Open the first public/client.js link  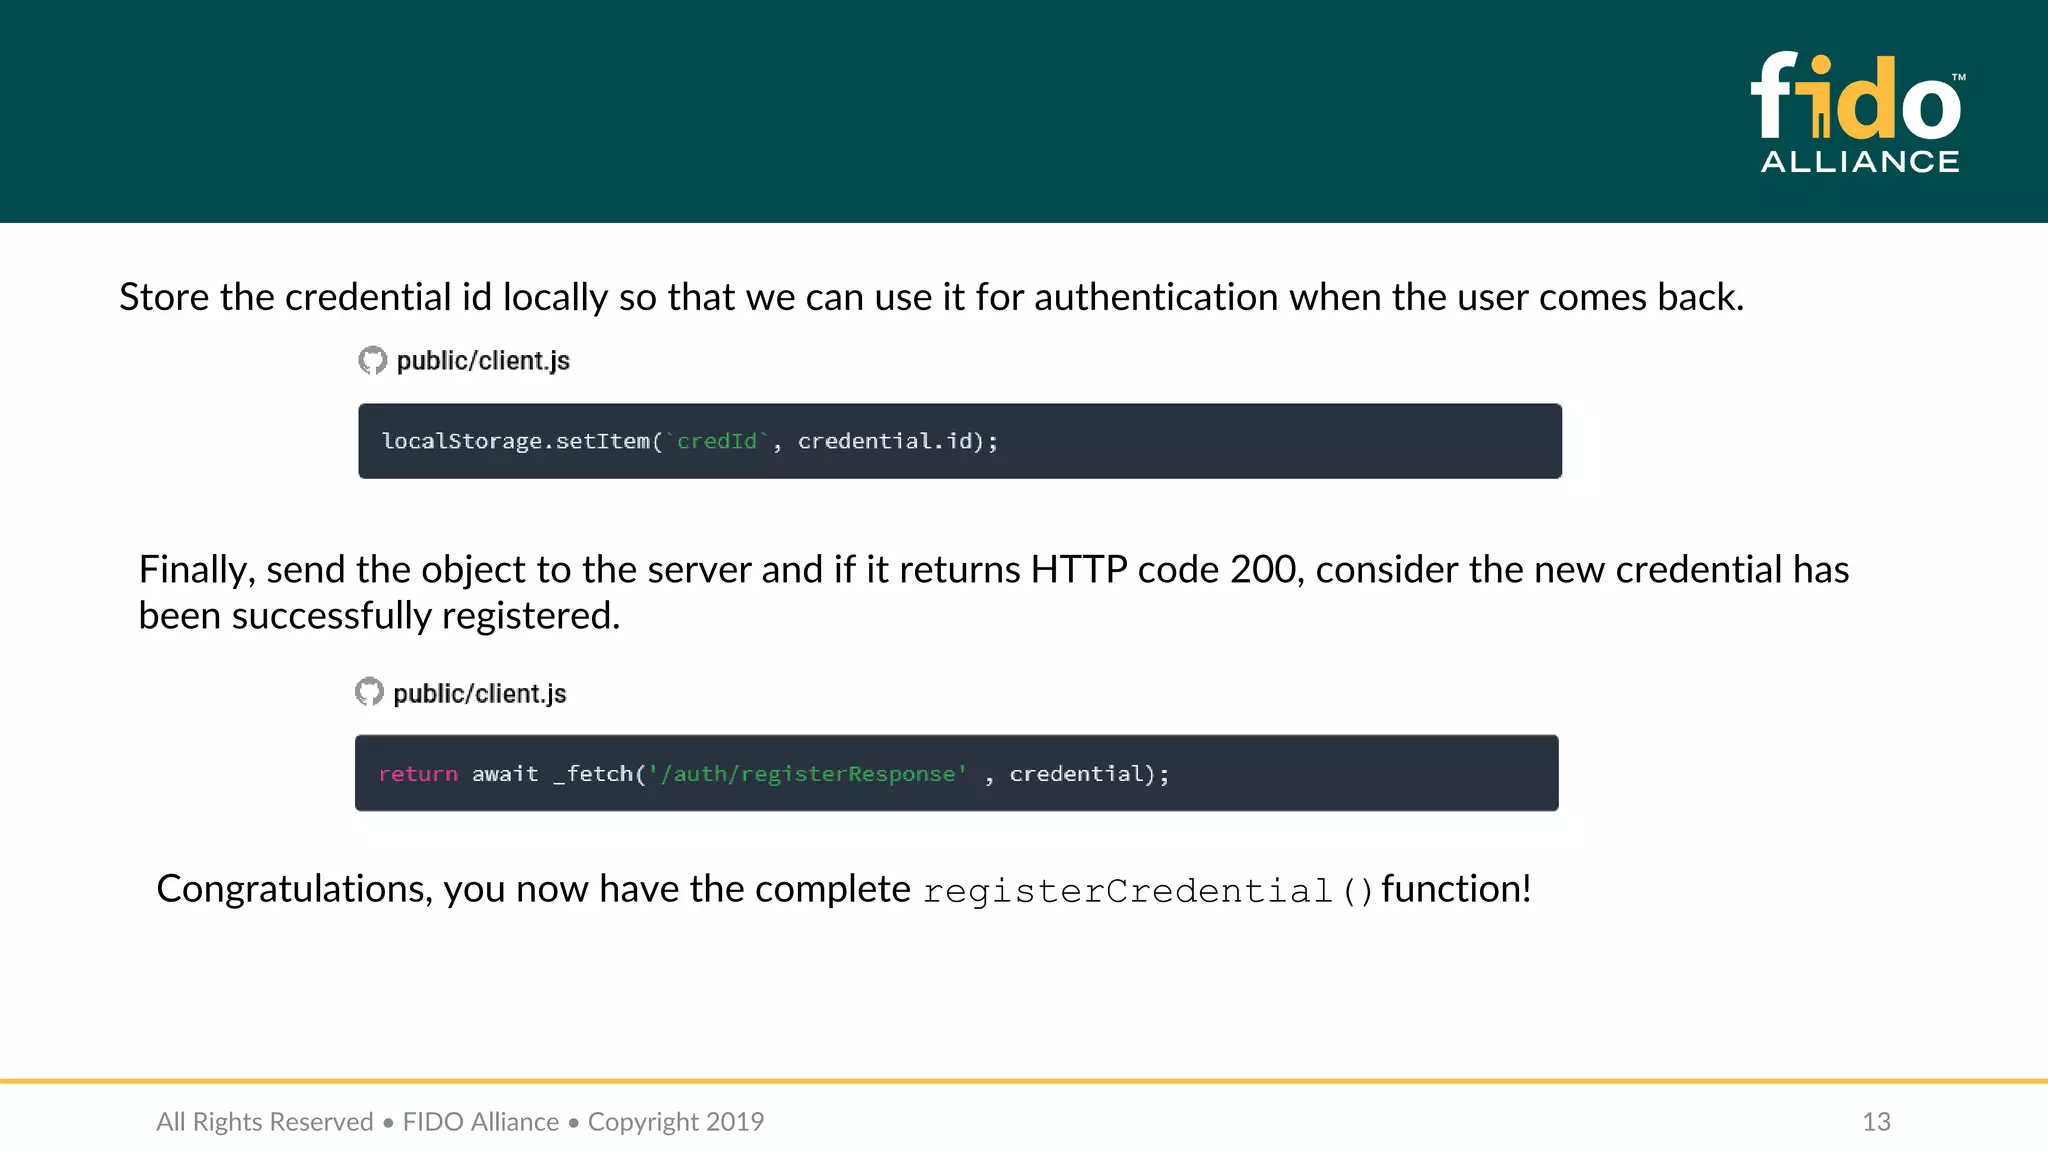(x=483, y=361)
